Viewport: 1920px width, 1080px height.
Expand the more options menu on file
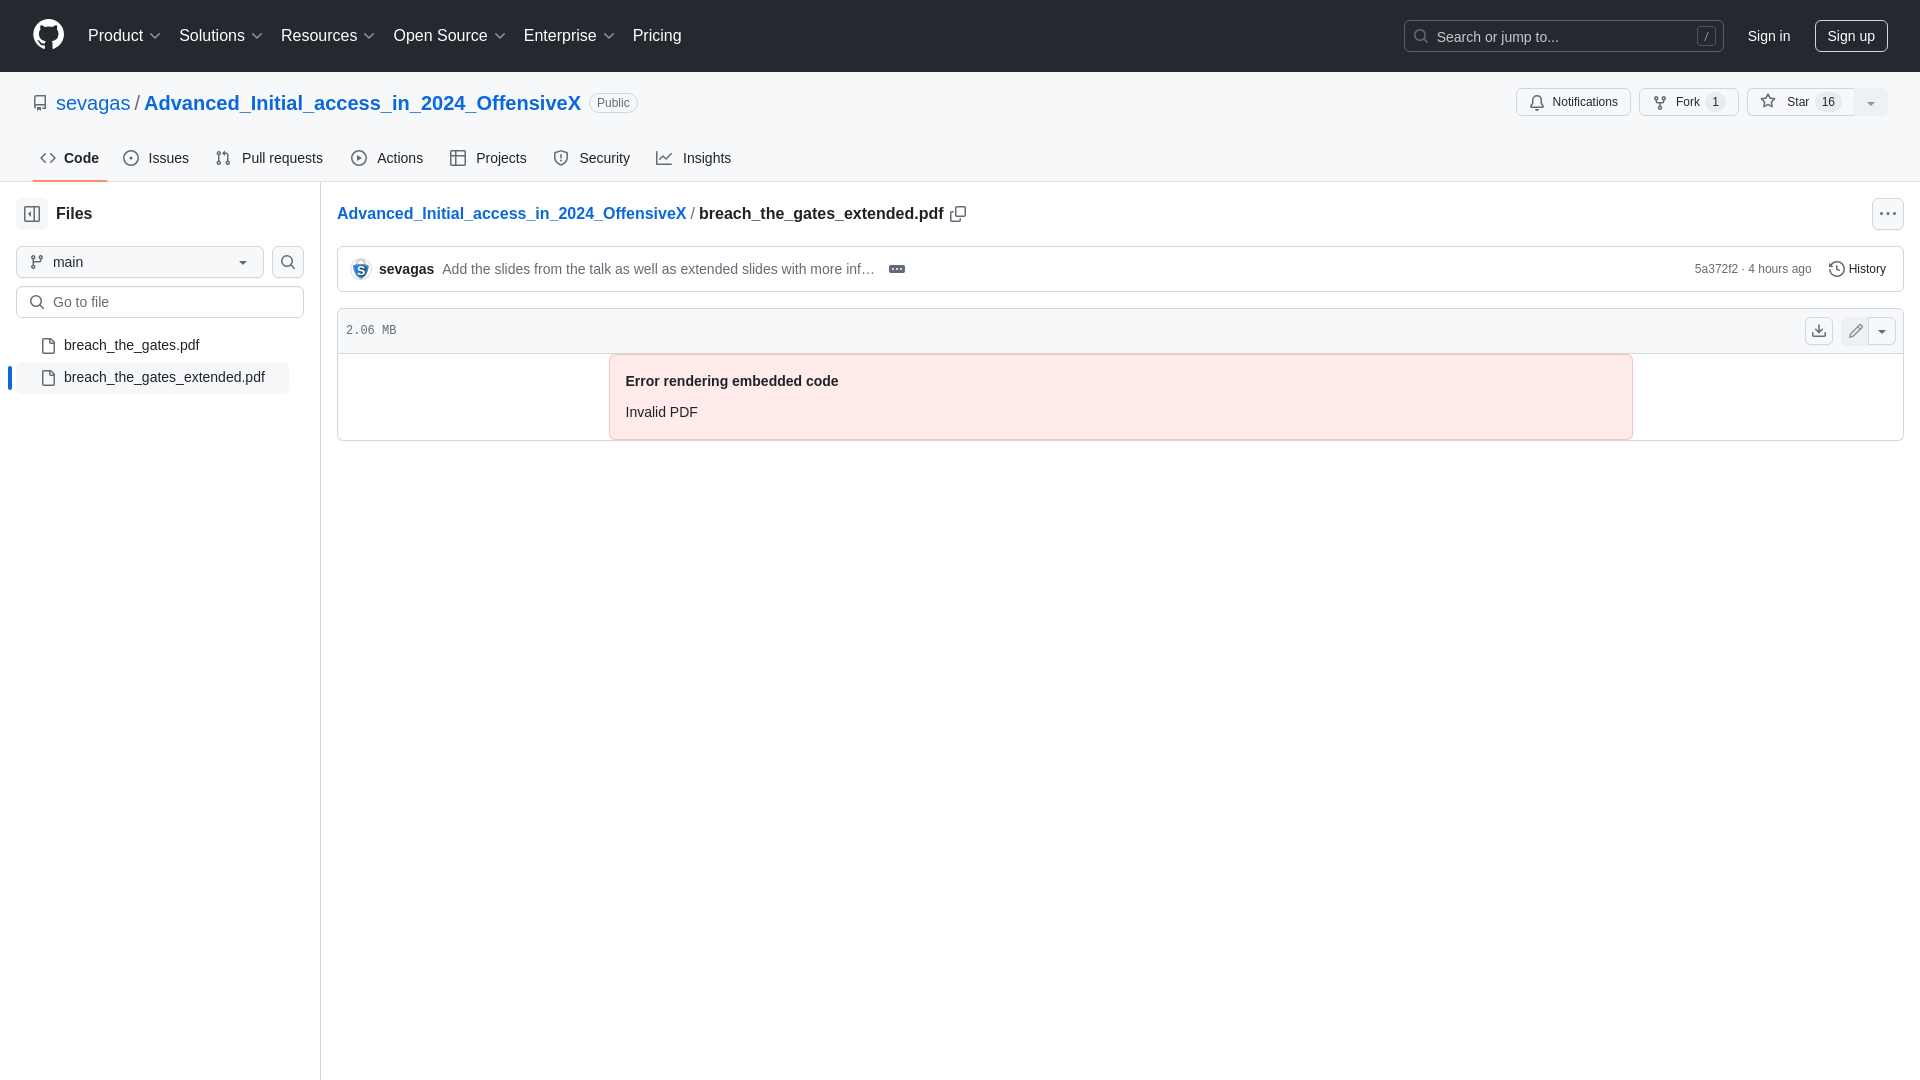pos(1880,331)
